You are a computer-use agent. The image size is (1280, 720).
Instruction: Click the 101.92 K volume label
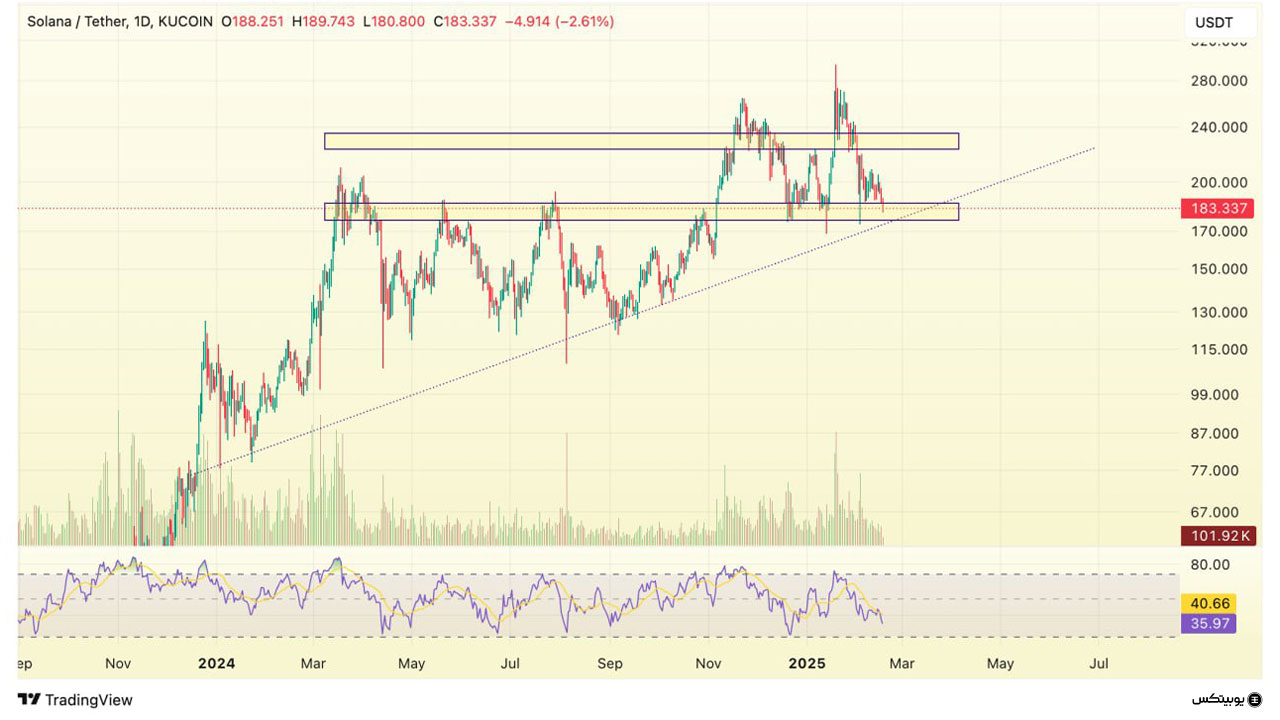click(x=1218, y=536)
